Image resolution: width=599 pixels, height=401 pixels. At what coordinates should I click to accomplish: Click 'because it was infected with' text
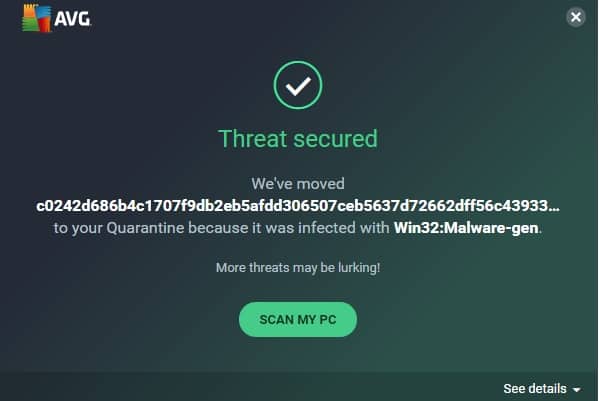(289, 228)
